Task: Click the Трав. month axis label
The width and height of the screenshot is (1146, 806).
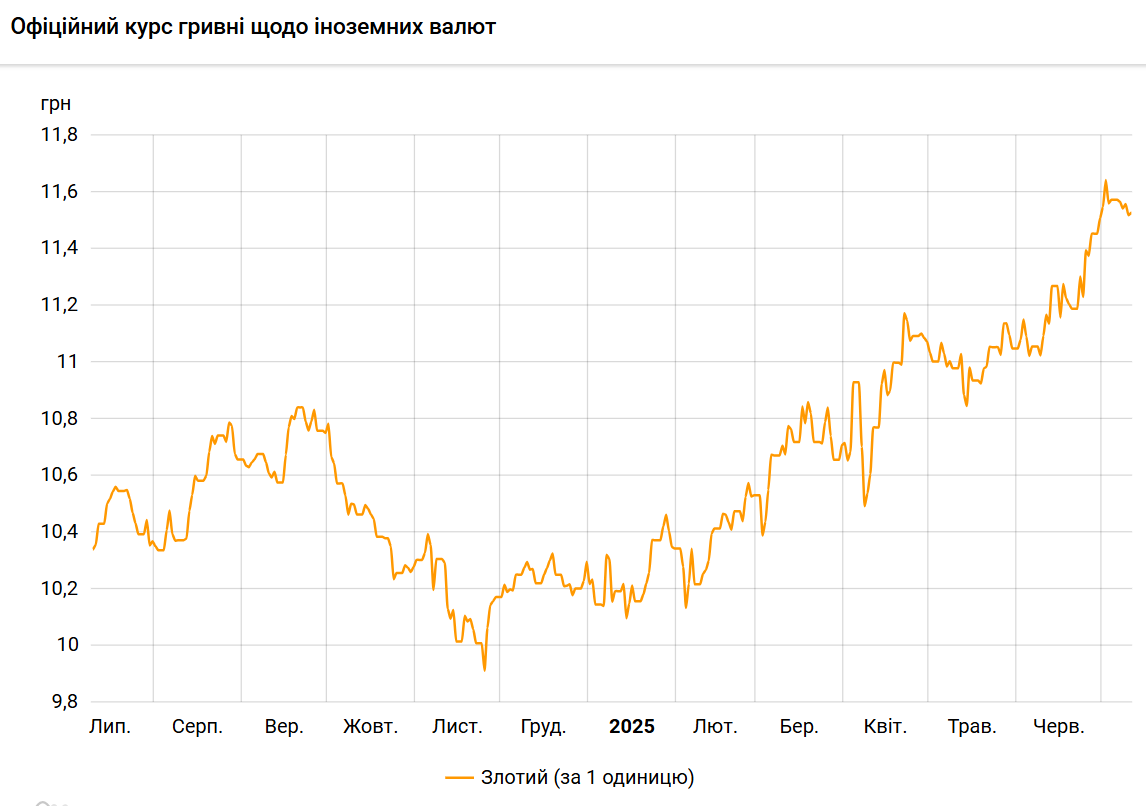Action: tap(972, 727)
